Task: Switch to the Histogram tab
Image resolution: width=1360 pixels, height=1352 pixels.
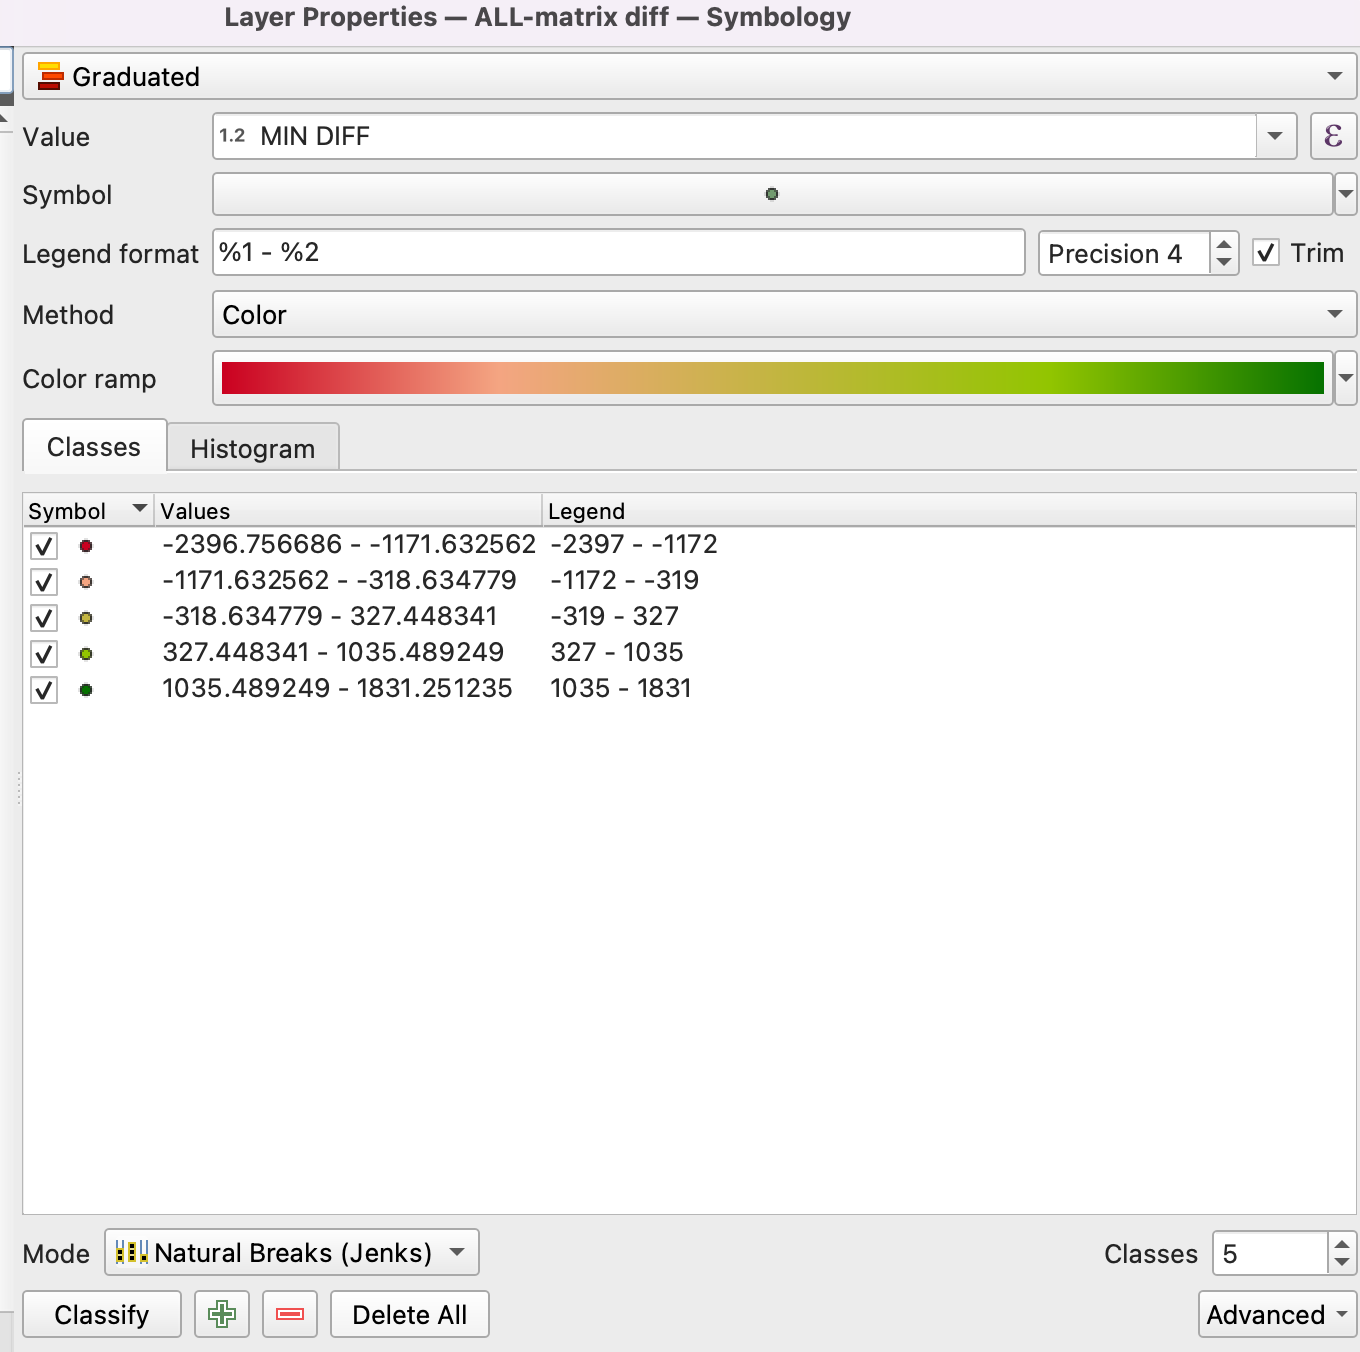Action: pos(252,448)
